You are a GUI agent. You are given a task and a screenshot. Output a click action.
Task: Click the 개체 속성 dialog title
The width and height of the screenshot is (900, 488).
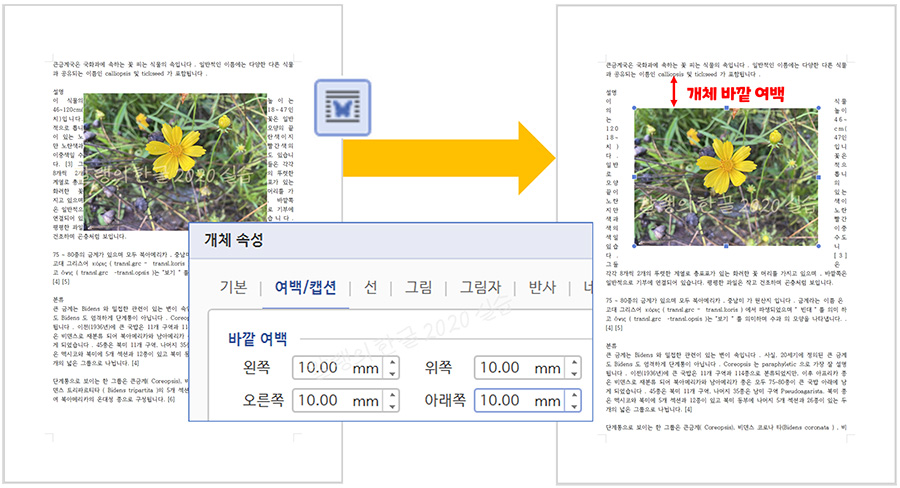(x=234, y=240)
